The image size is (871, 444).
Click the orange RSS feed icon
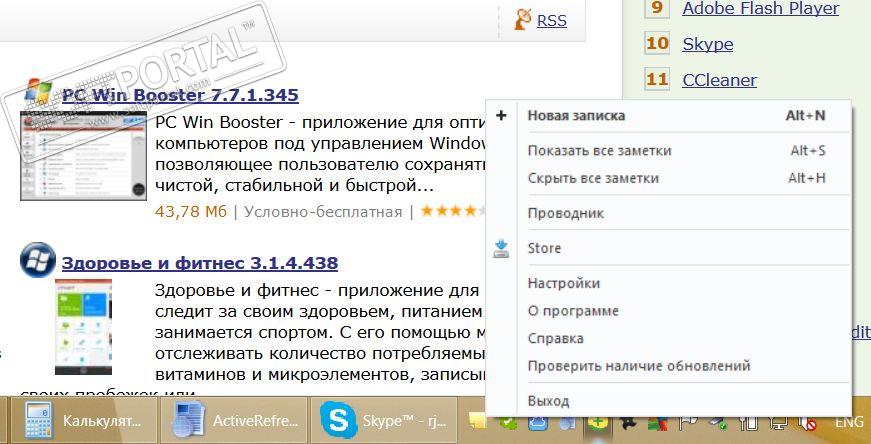[523, 20]
